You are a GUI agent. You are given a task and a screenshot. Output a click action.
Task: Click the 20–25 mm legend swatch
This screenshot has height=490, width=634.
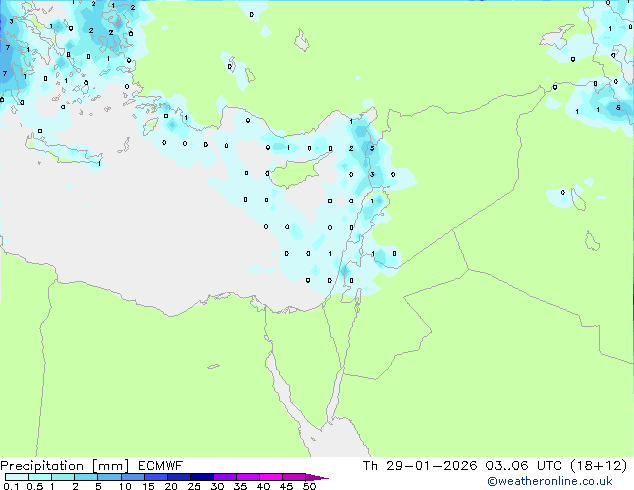[179, 477]
